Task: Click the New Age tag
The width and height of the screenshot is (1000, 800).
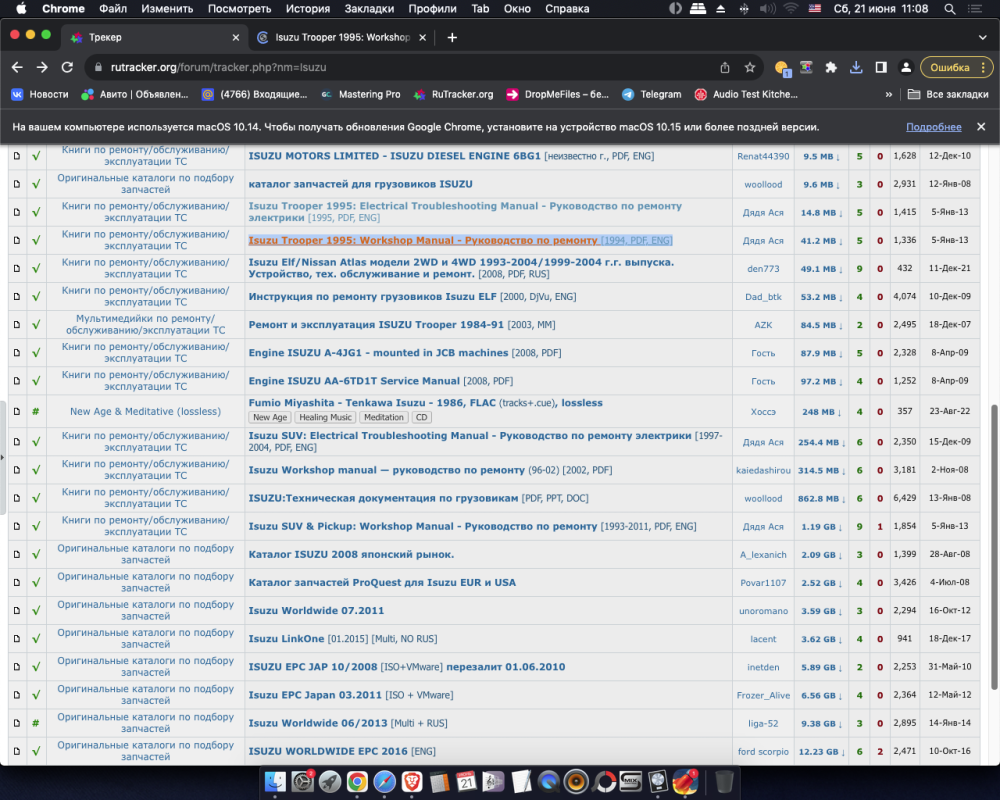Action: point(270,417)
